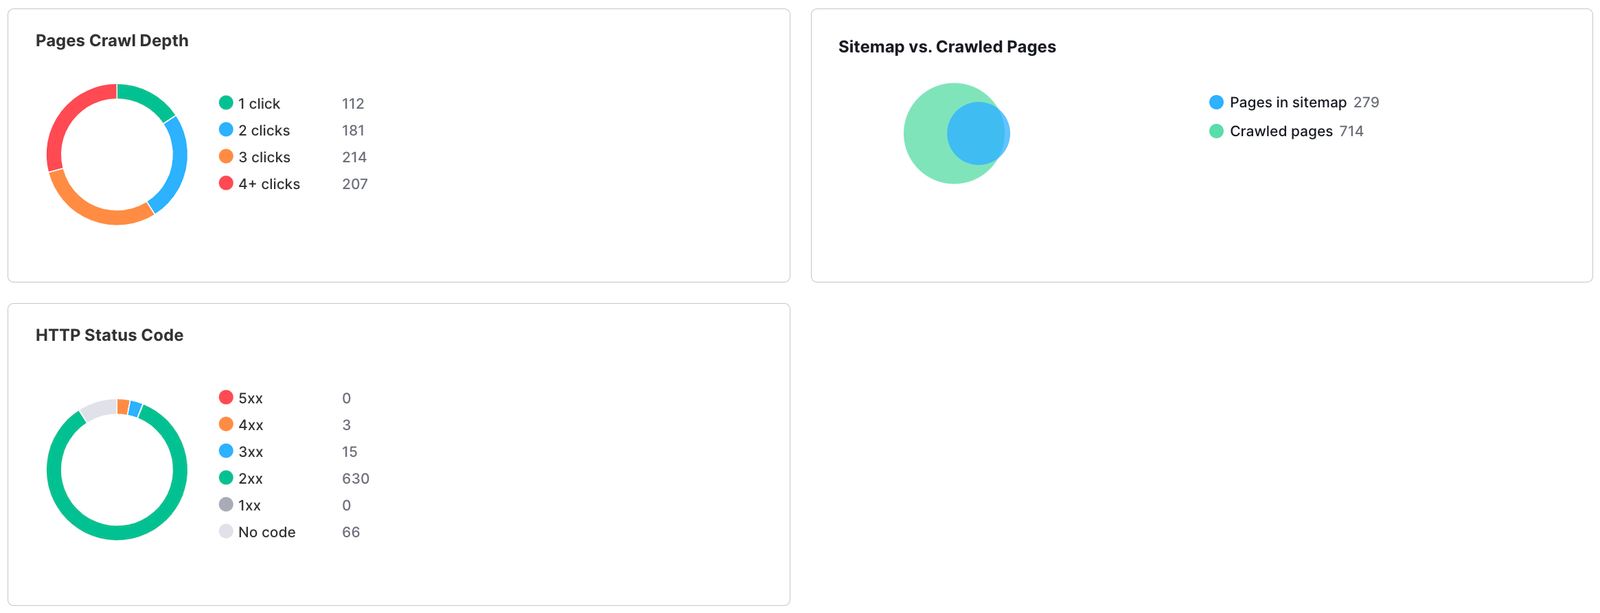Viewport: 1600px width, 613px height.
Task: Click the green 1 click legend dot
Action: 226,103
